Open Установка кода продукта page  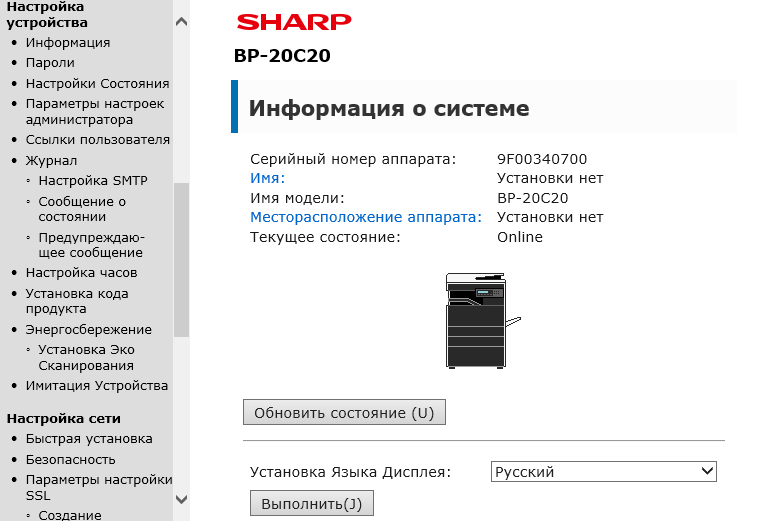pyautogui.click(x=77, y=301)
